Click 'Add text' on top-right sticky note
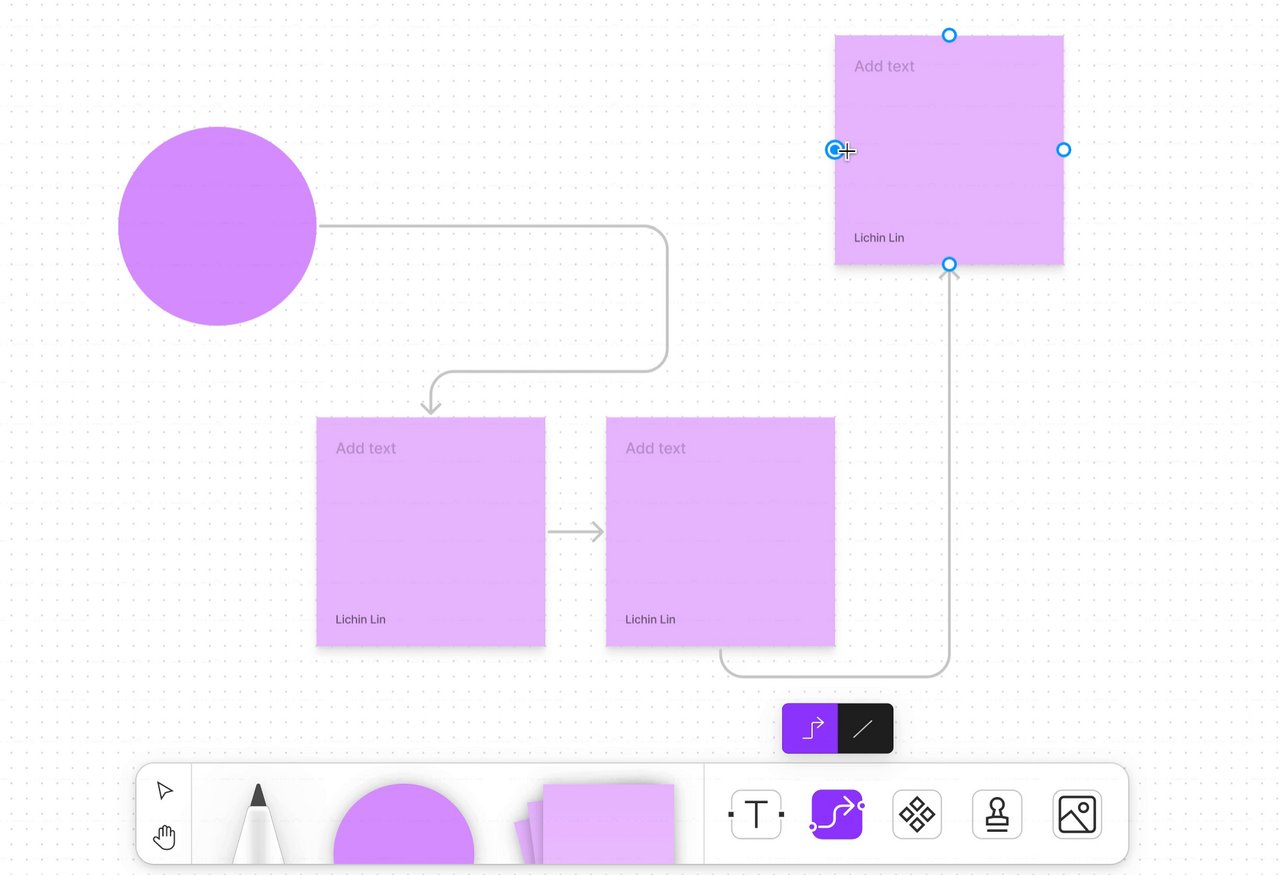Screen dimensions: 1280x875 [884, 66]
